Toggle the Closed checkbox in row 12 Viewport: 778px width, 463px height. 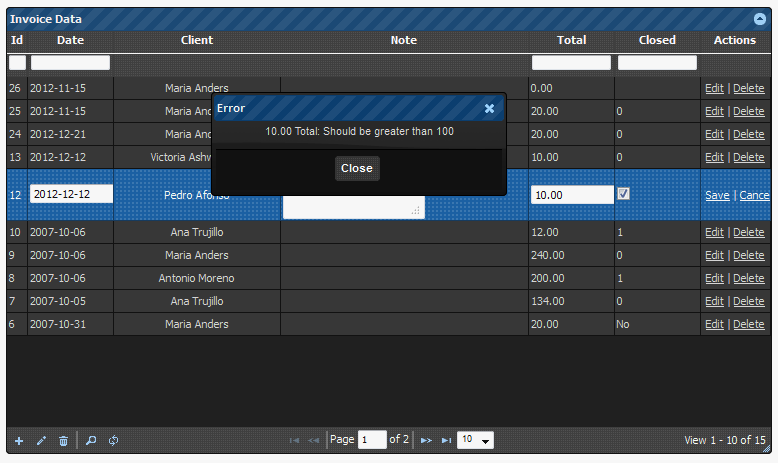[624, 194]
